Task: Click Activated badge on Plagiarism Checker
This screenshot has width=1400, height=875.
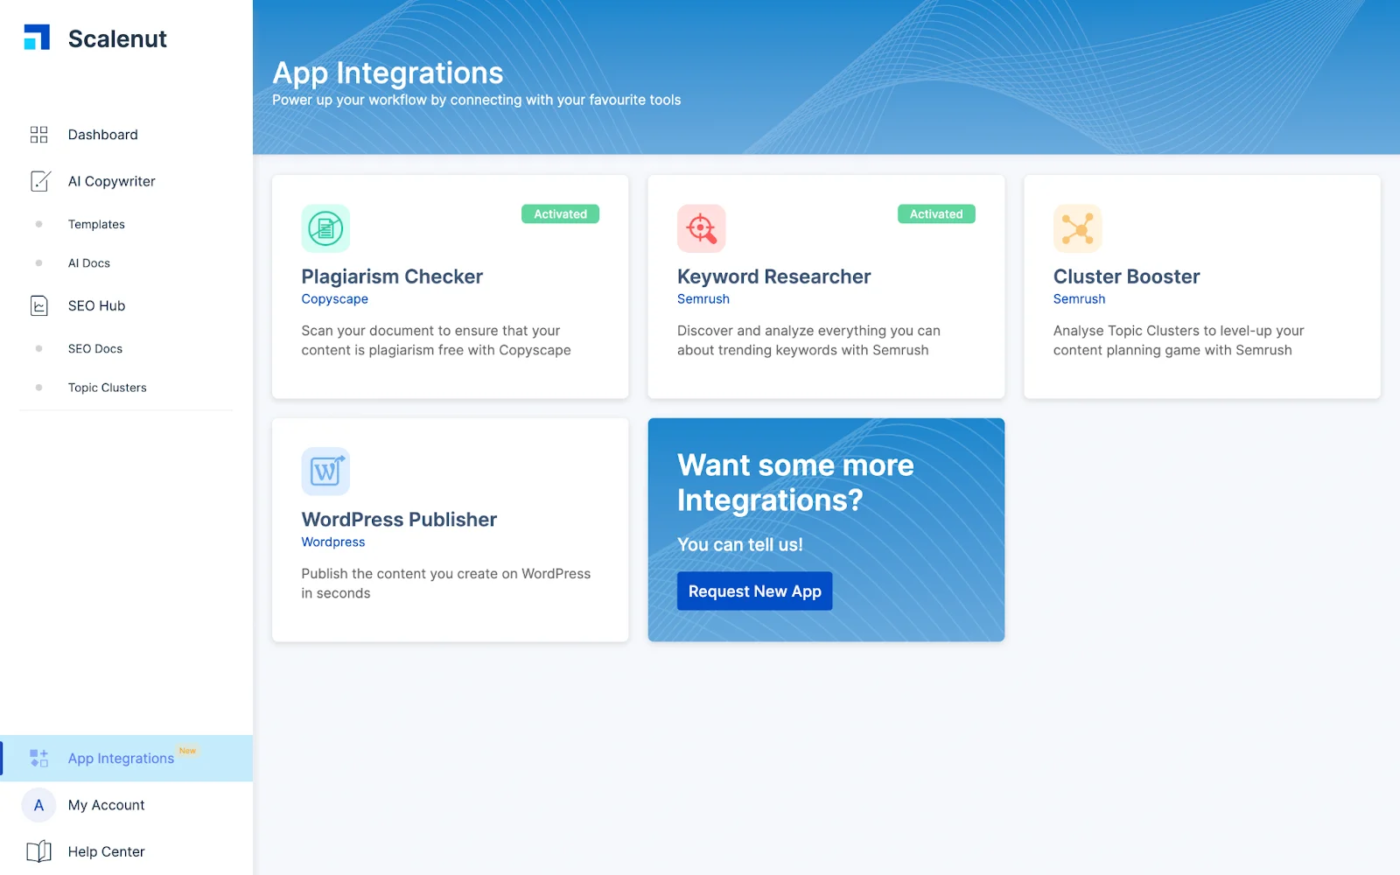Action: [x=560, y=214]
